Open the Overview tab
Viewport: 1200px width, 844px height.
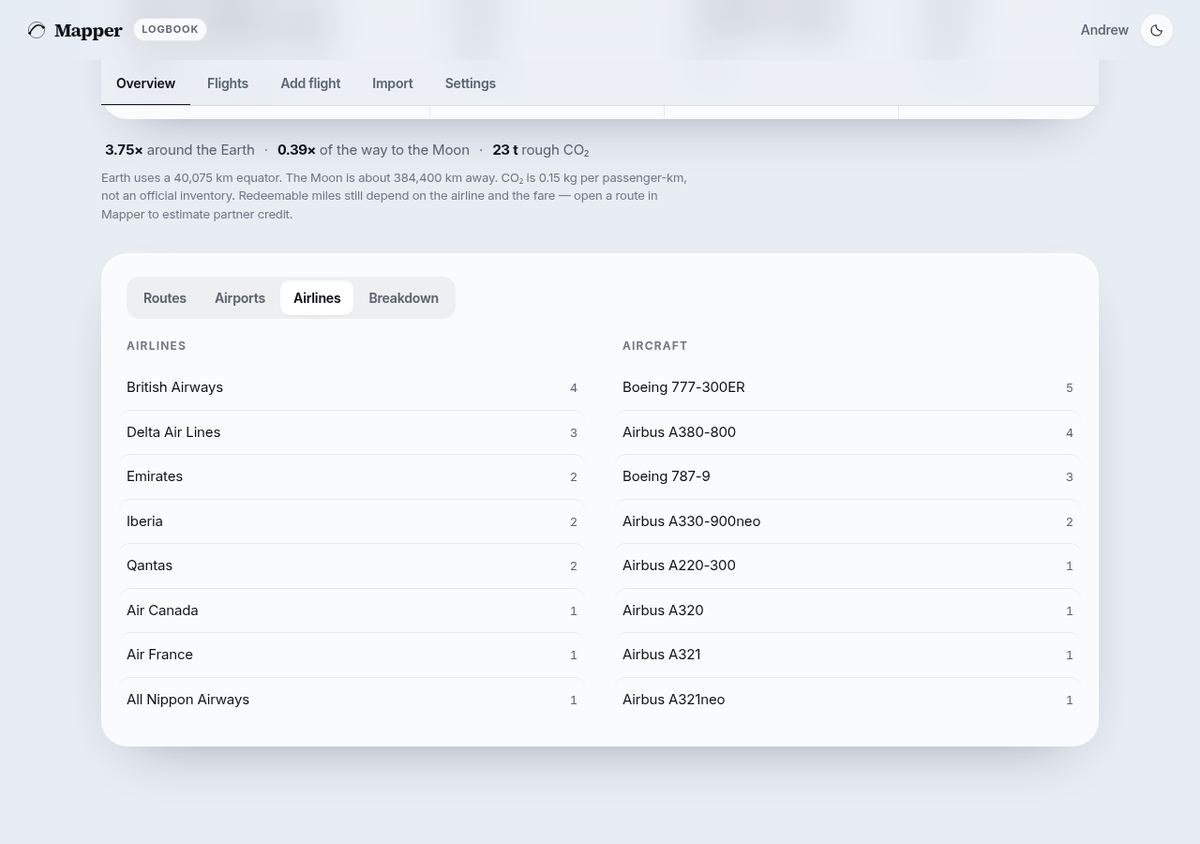pyautogui.click(x=146, y=83)
